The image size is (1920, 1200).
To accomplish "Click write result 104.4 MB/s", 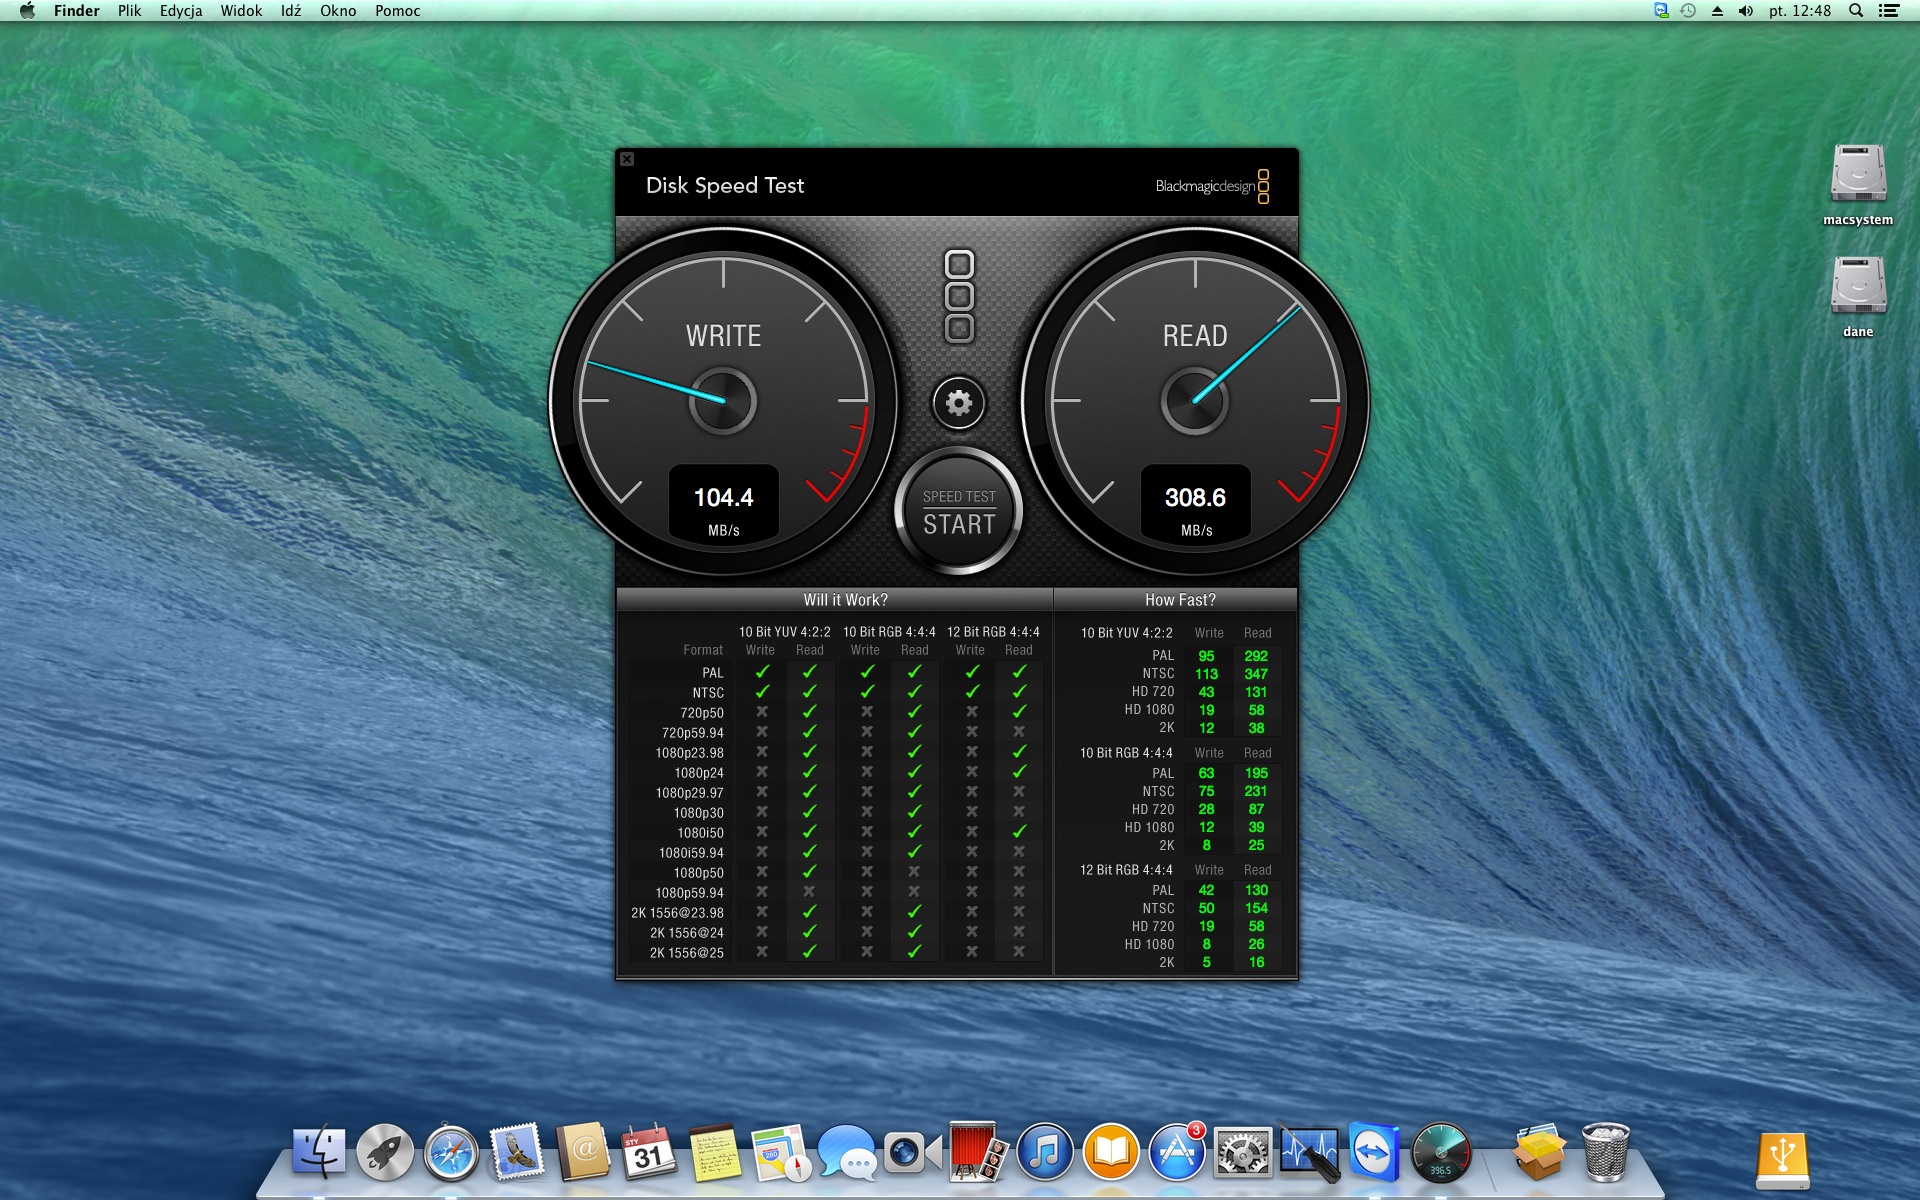I will pyautogui.click(x=724, y=506).
